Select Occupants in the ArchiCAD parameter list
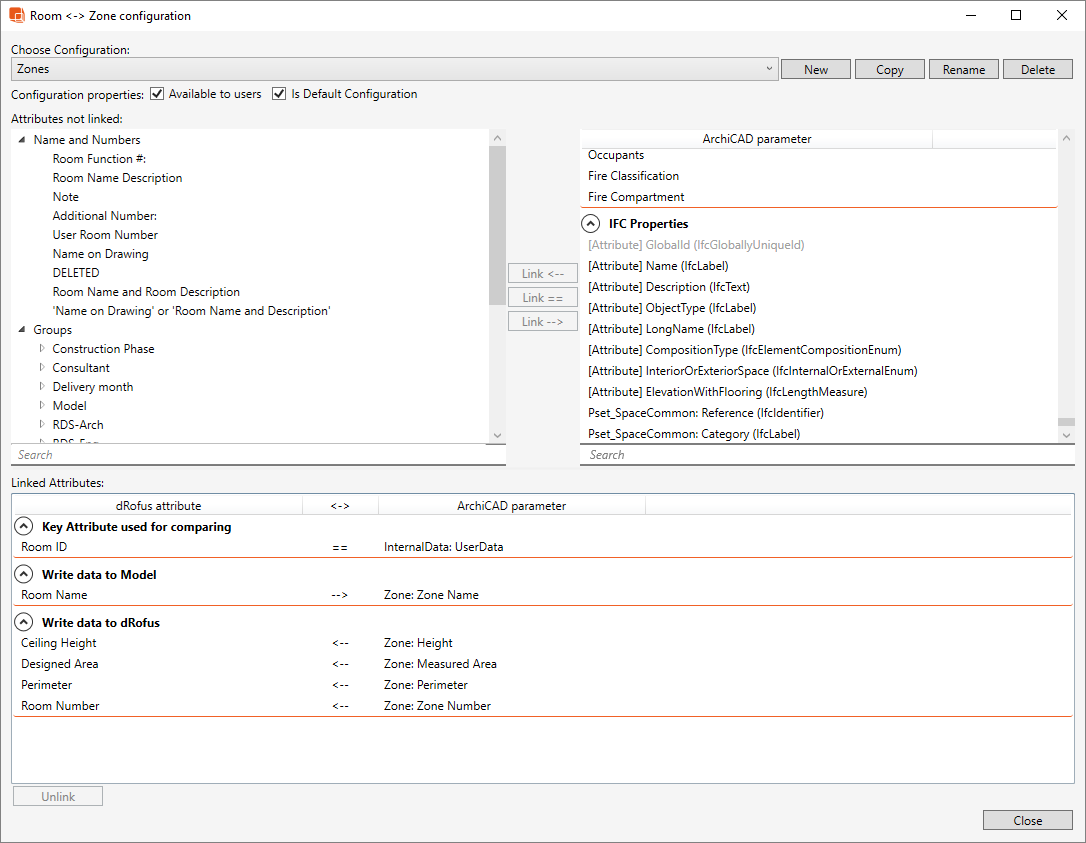This screenshot has width=1086, height=843. (x=616, y=156)
